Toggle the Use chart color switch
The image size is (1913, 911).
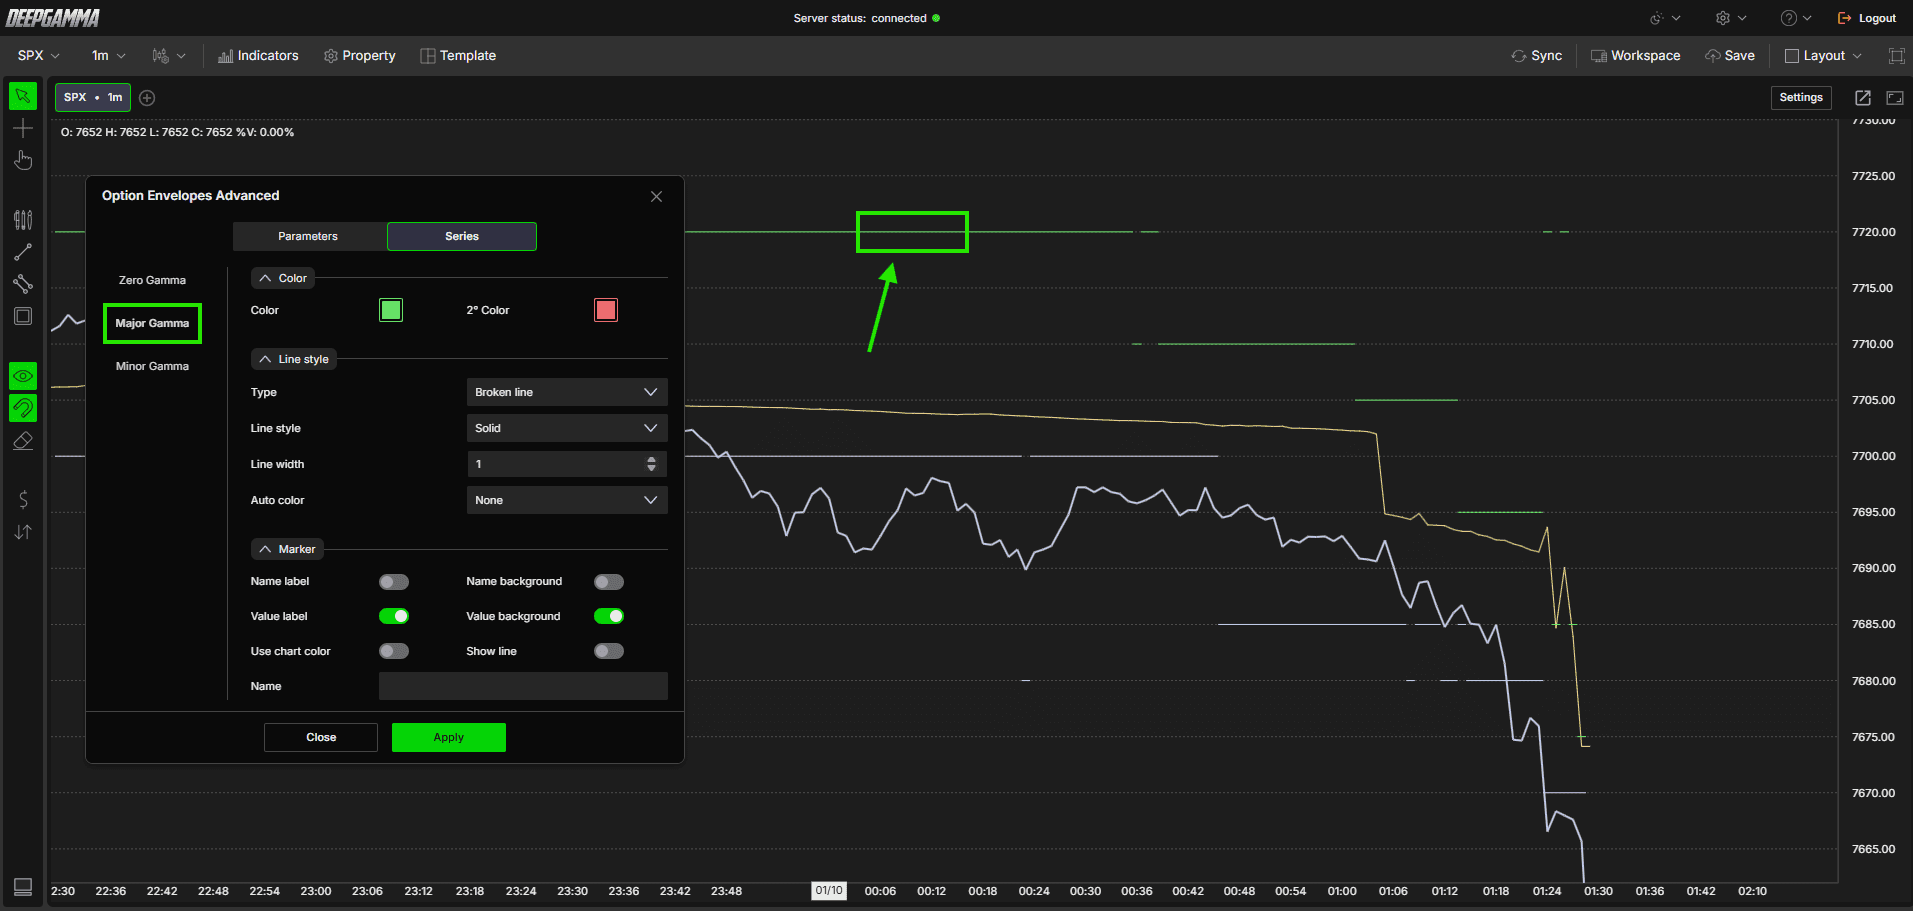point(394,651)
